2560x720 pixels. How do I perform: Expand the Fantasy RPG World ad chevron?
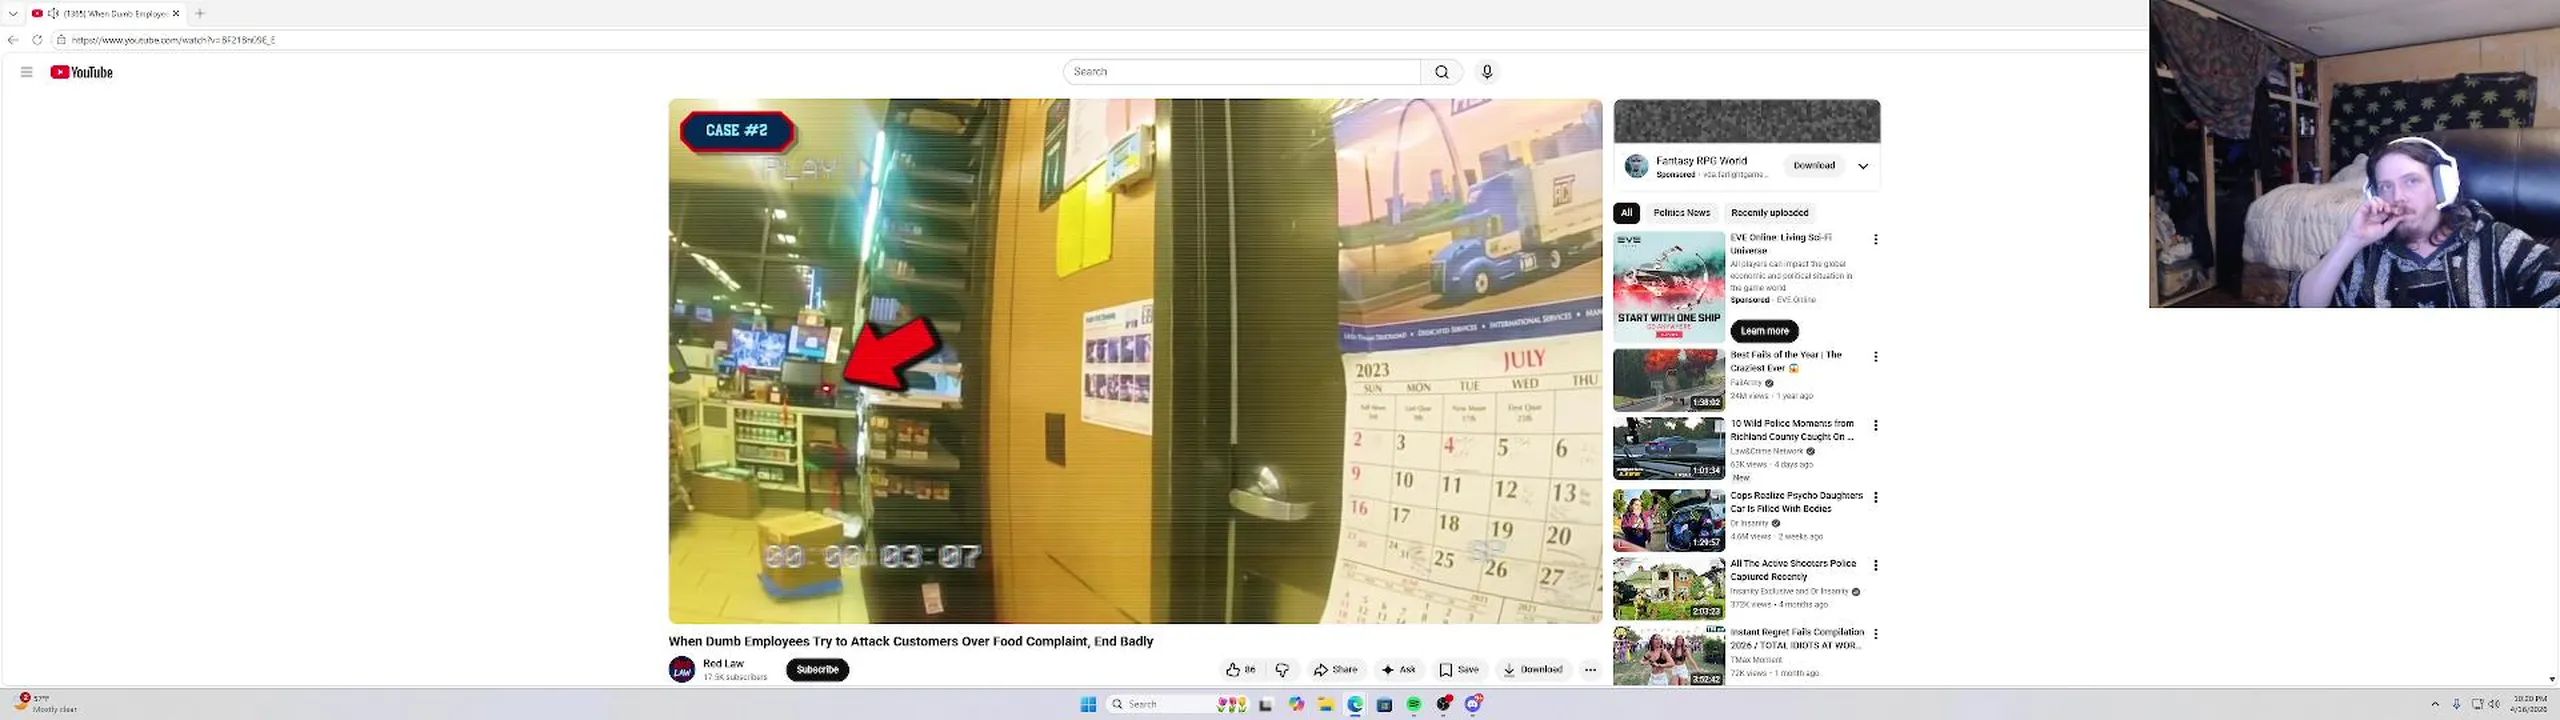click(1863, 166)
